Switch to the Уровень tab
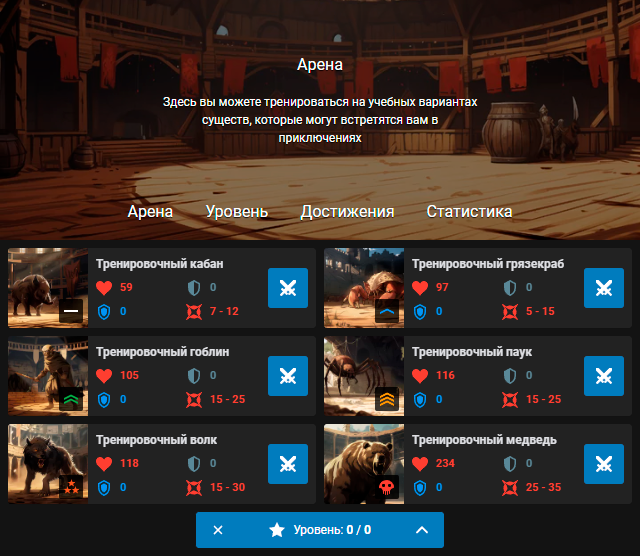The width and height of the screenshot is (640, 556). [x=236, y=212]
